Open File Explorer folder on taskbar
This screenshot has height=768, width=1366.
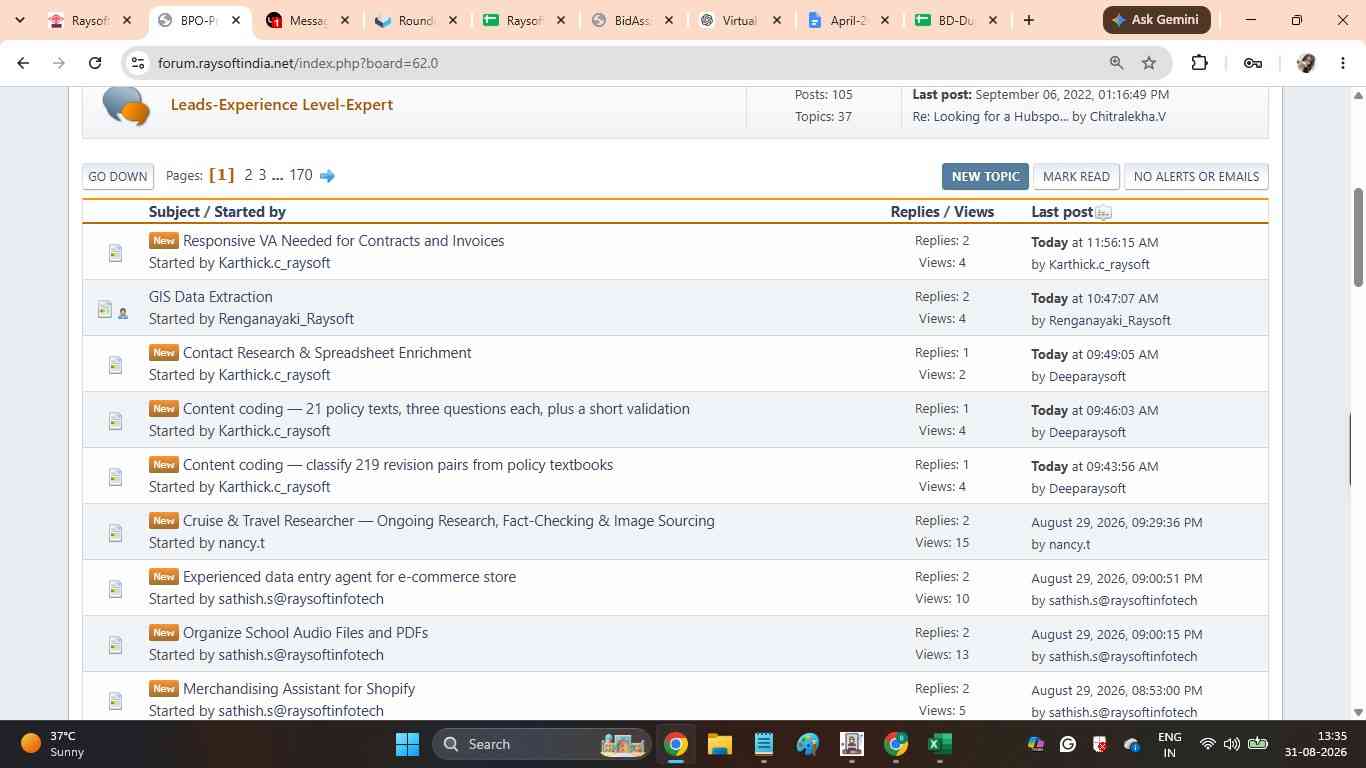tap(720, 744)
